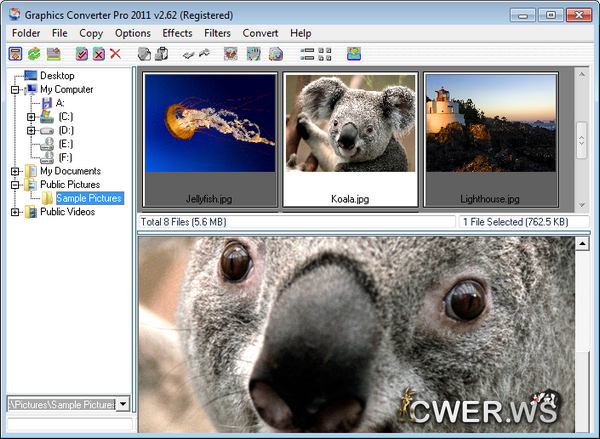Click the paste clipboard toolbar icon
The image size is (600, 439).
coord(161,54)
